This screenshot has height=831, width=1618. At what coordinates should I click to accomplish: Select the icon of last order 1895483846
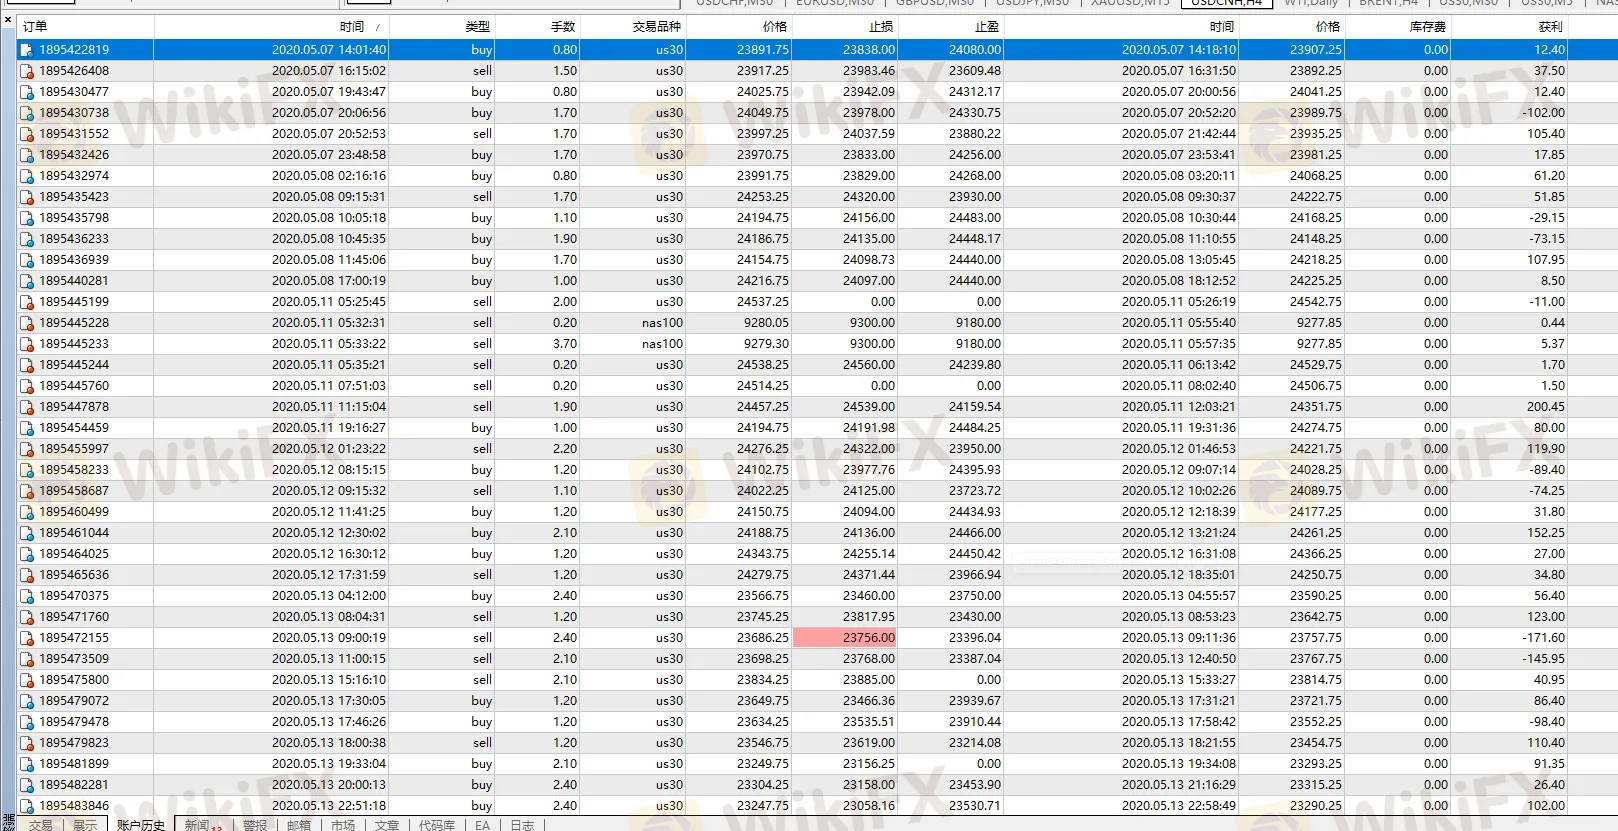coord(27,806)
